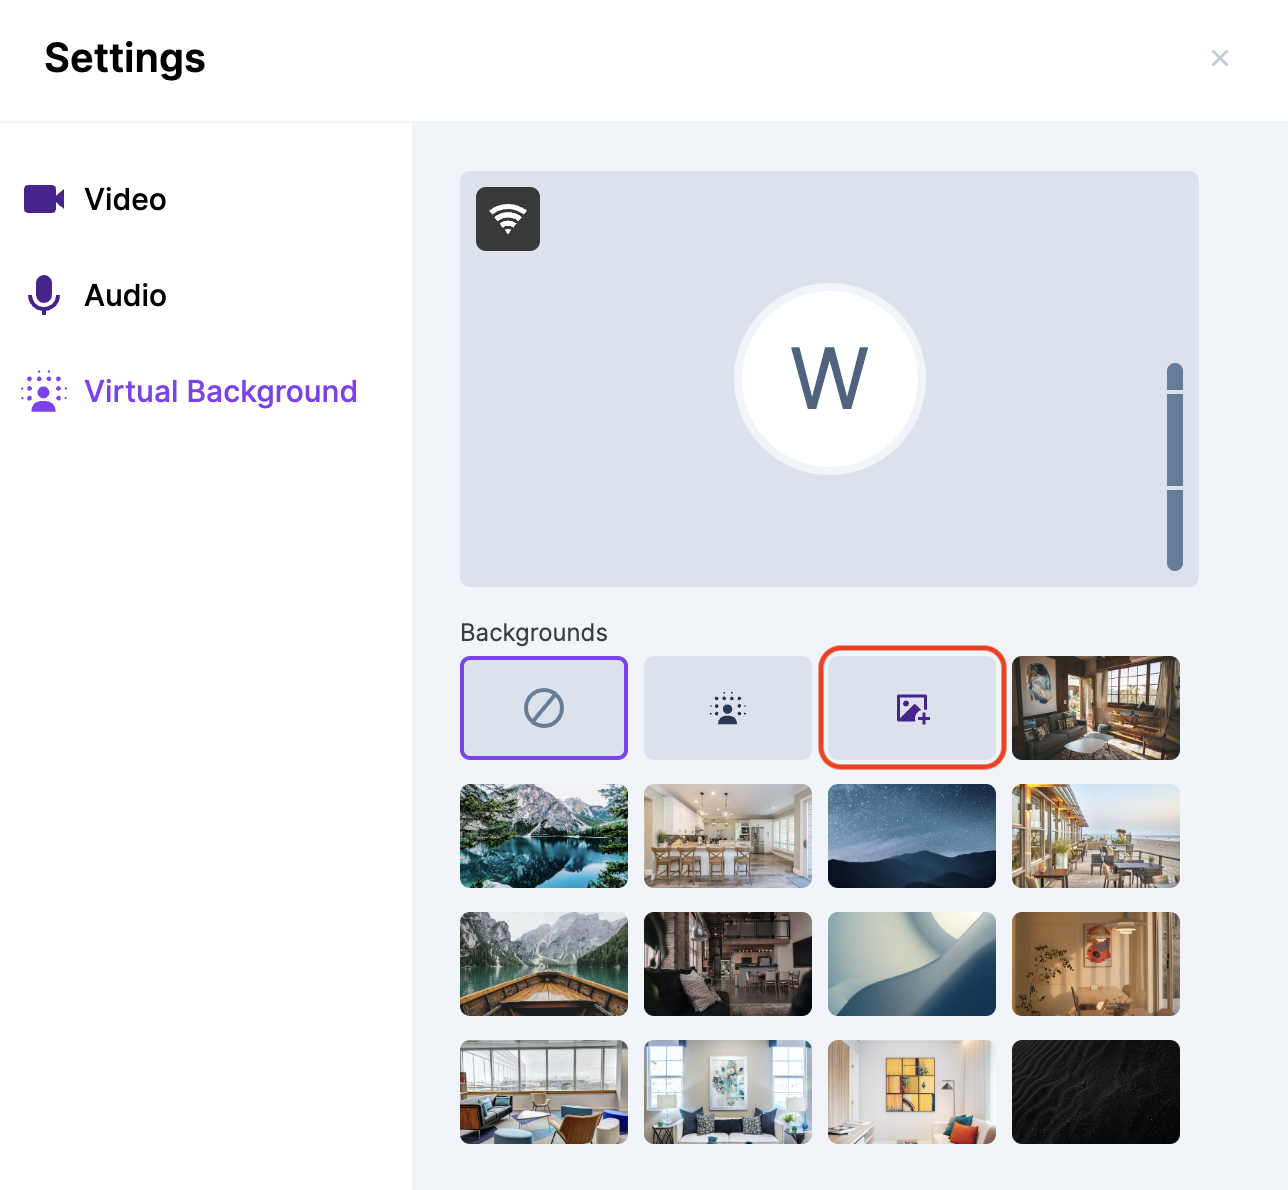
Task: Click the W avatar circle in the preview
Action: point(830,378)
